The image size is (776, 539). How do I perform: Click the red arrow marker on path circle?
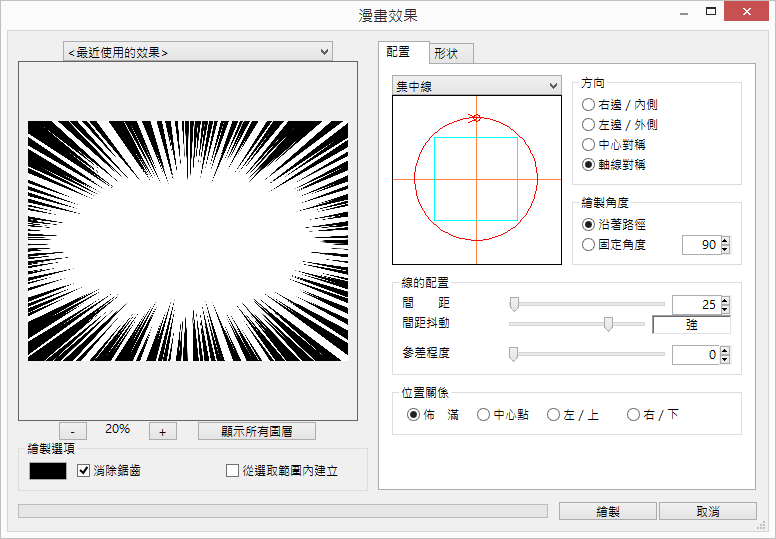(475, 118)
